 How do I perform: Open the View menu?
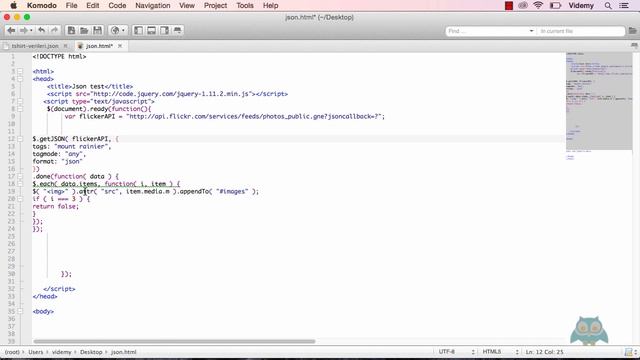[x=187, y=6]
